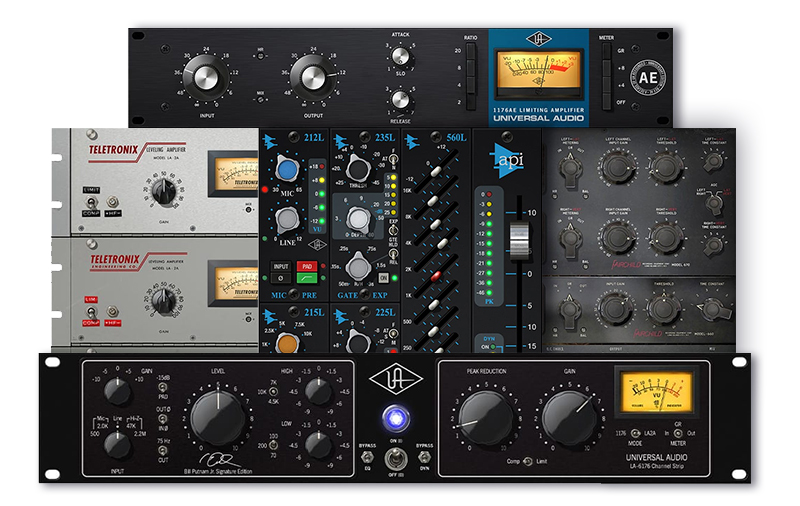Click the VU meter on the 1176AE

(537, 72)
